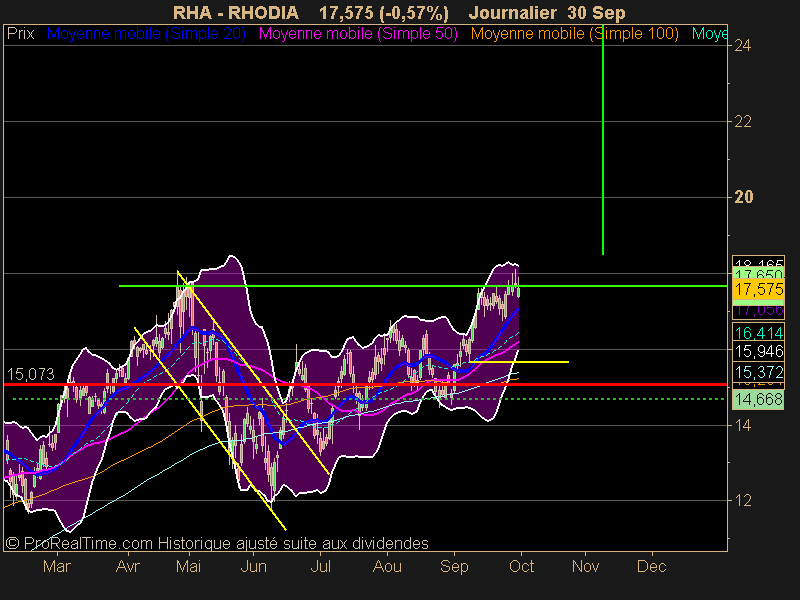Click "Avr" on the time axis
The image size is (800, 600).
coord(128,566)
